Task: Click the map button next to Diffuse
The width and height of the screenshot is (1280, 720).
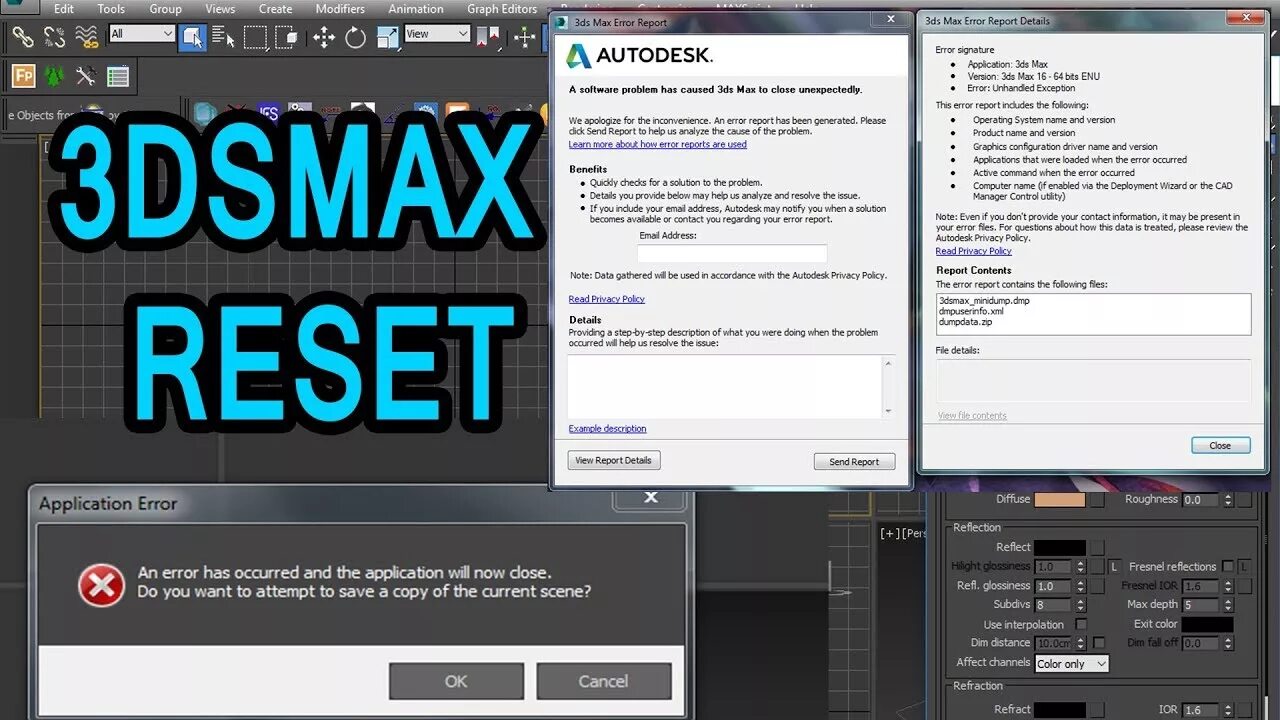Action: [1097, 500]
